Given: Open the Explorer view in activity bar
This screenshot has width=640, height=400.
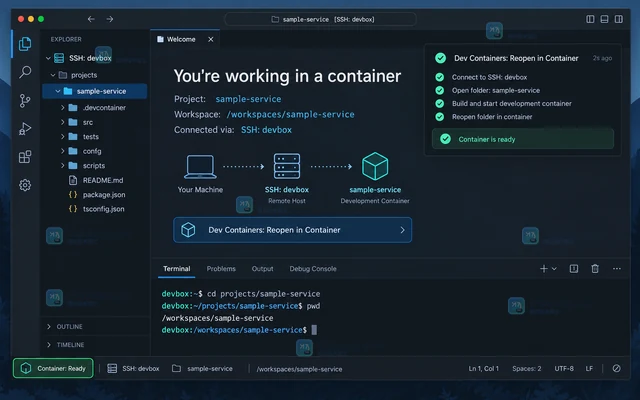Looking at the screenshot, I should click(25, 44).
